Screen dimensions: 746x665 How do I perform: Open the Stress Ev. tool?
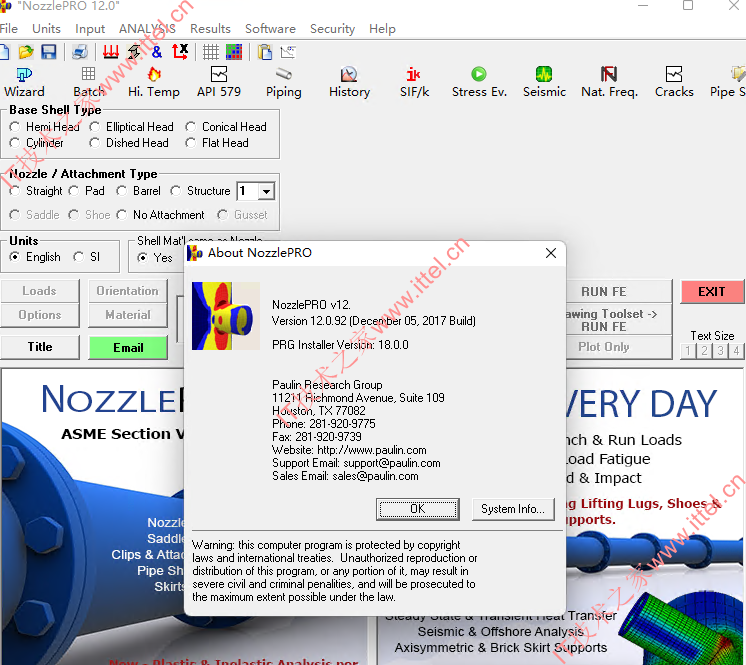point(479,82)
